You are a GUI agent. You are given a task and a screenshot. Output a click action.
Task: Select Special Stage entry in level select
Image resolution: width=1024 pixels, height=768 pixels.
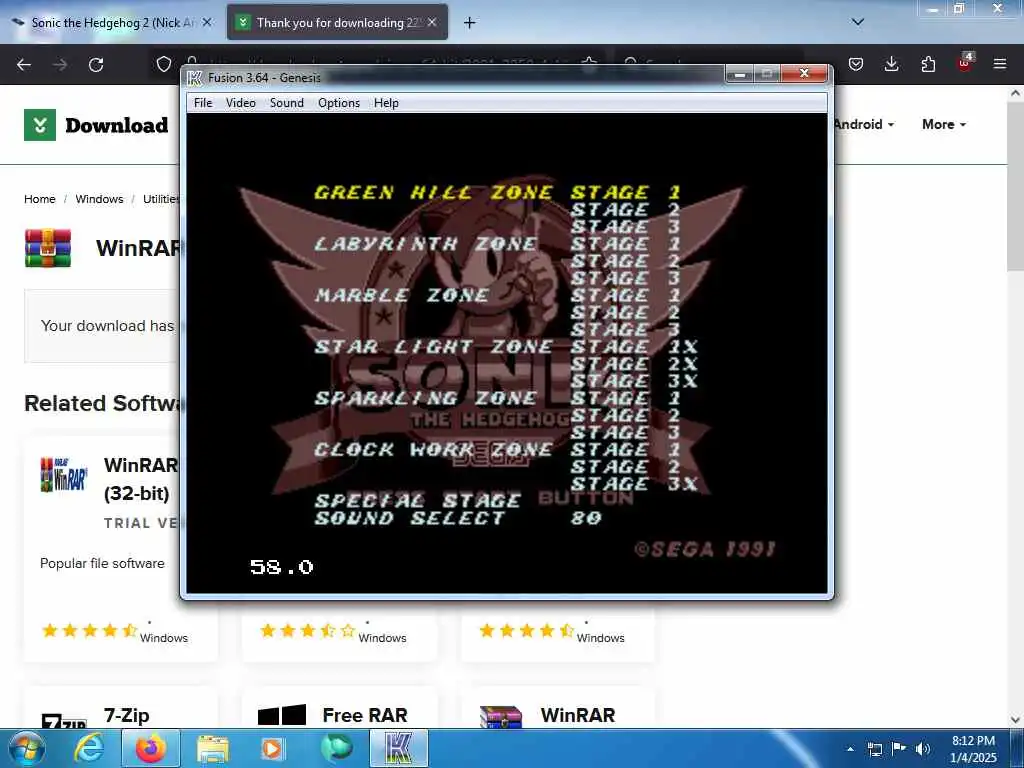pyautogui.click(x=417, y=500)
